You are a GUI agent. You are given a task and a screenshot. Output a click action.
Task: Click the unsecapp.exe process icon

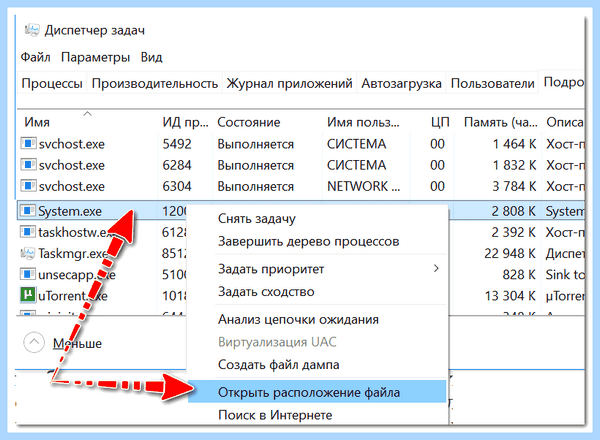click(x=28, y=274)
